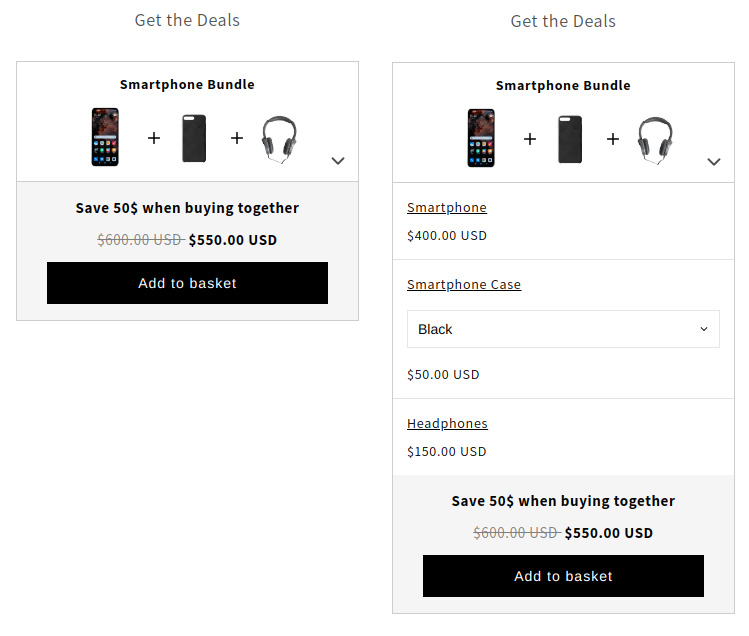Collapse right Smartphone Bundle details chevron
749x636 pixels.
point(714,162)
